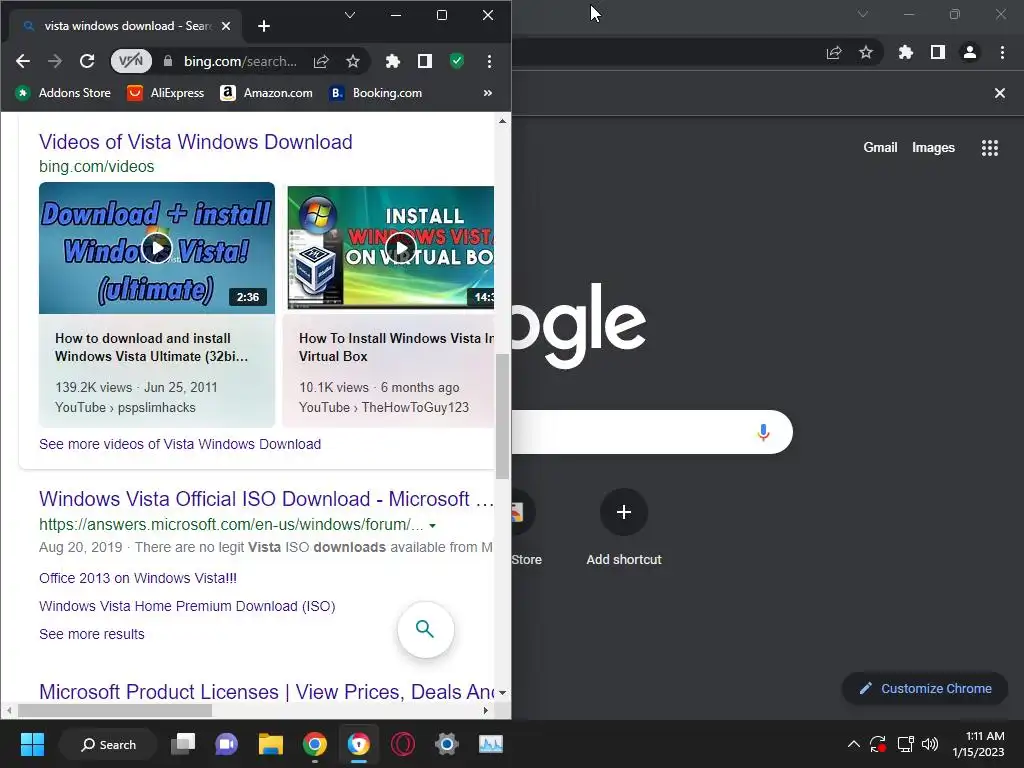Click See more results link

91,634
